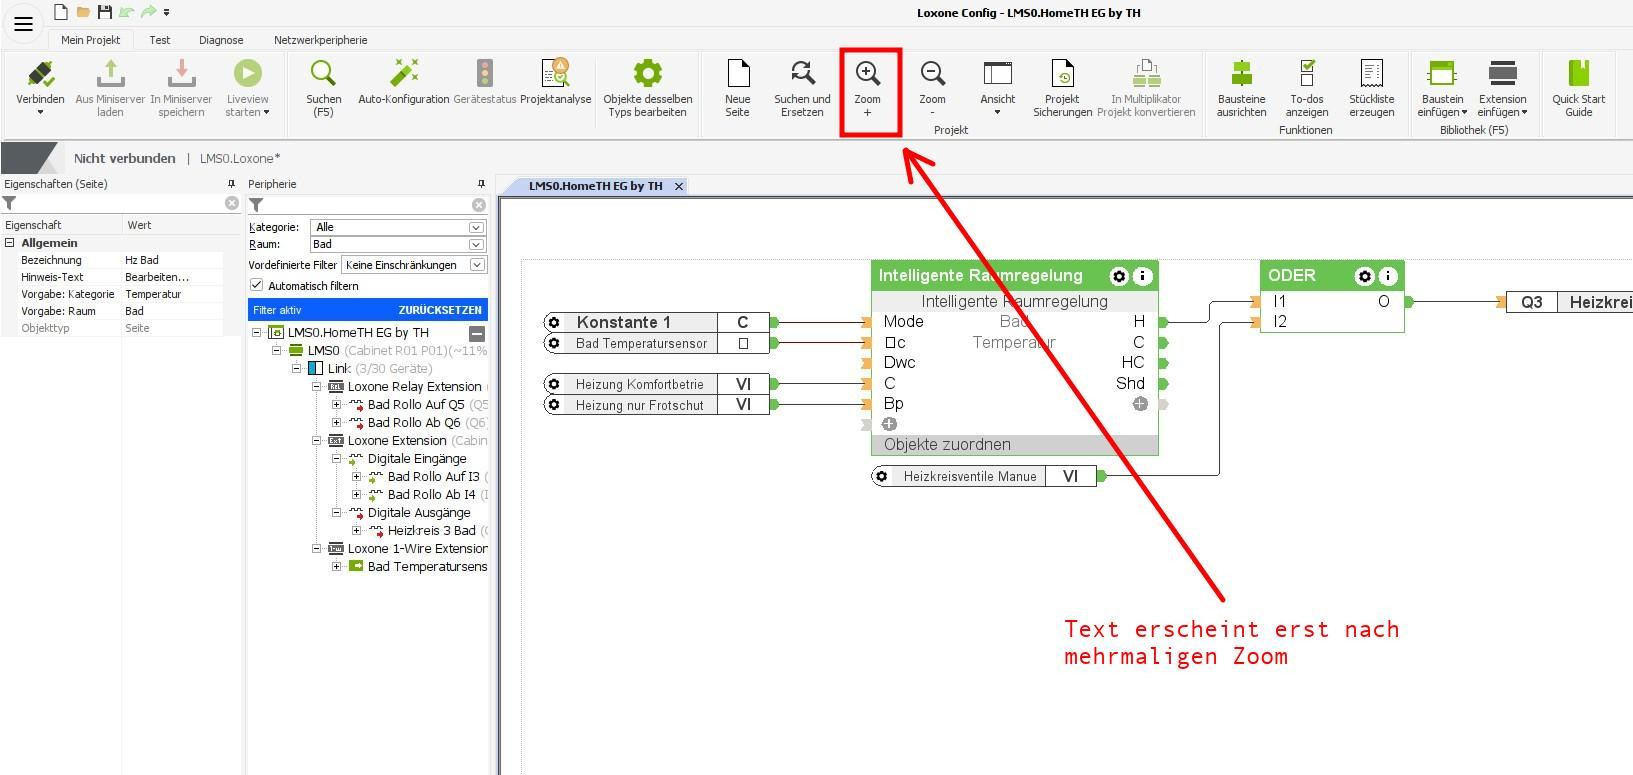Screen dimensions: 1633x775
Task: Click Bausteine ausrichten
Action: [x=1241, y=87]
